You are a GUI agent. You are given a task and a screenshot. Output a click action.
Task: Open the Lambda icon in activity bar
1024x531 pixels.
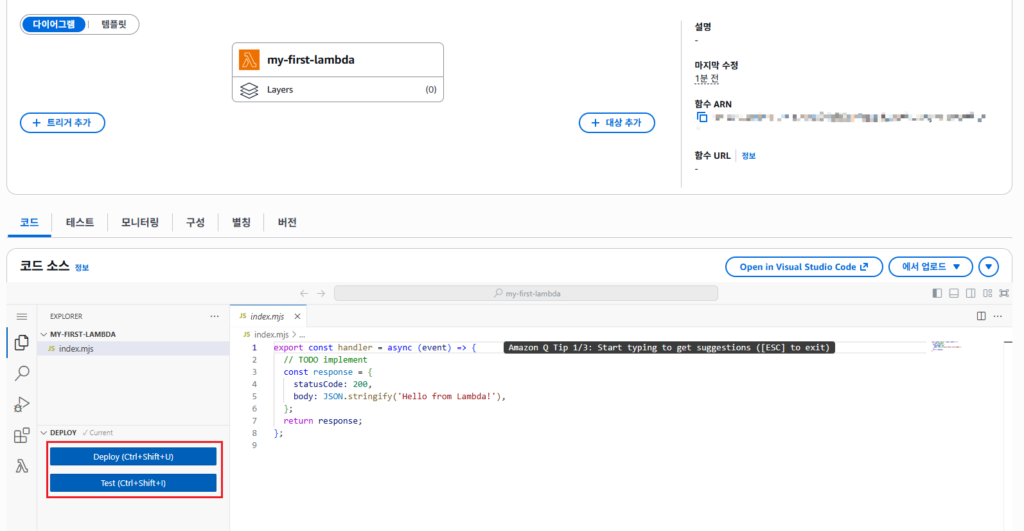tap(22, 466)
